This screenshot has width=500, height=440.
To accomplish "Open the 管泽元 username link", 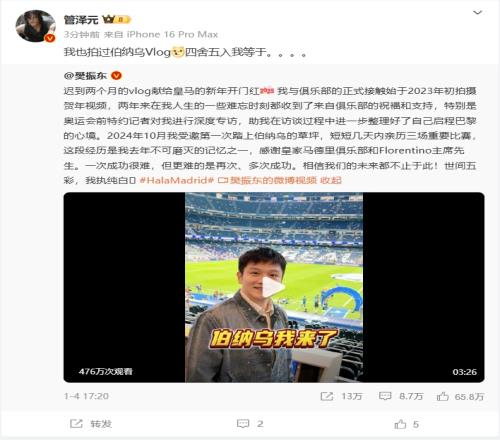I will [x=81, y=20].
